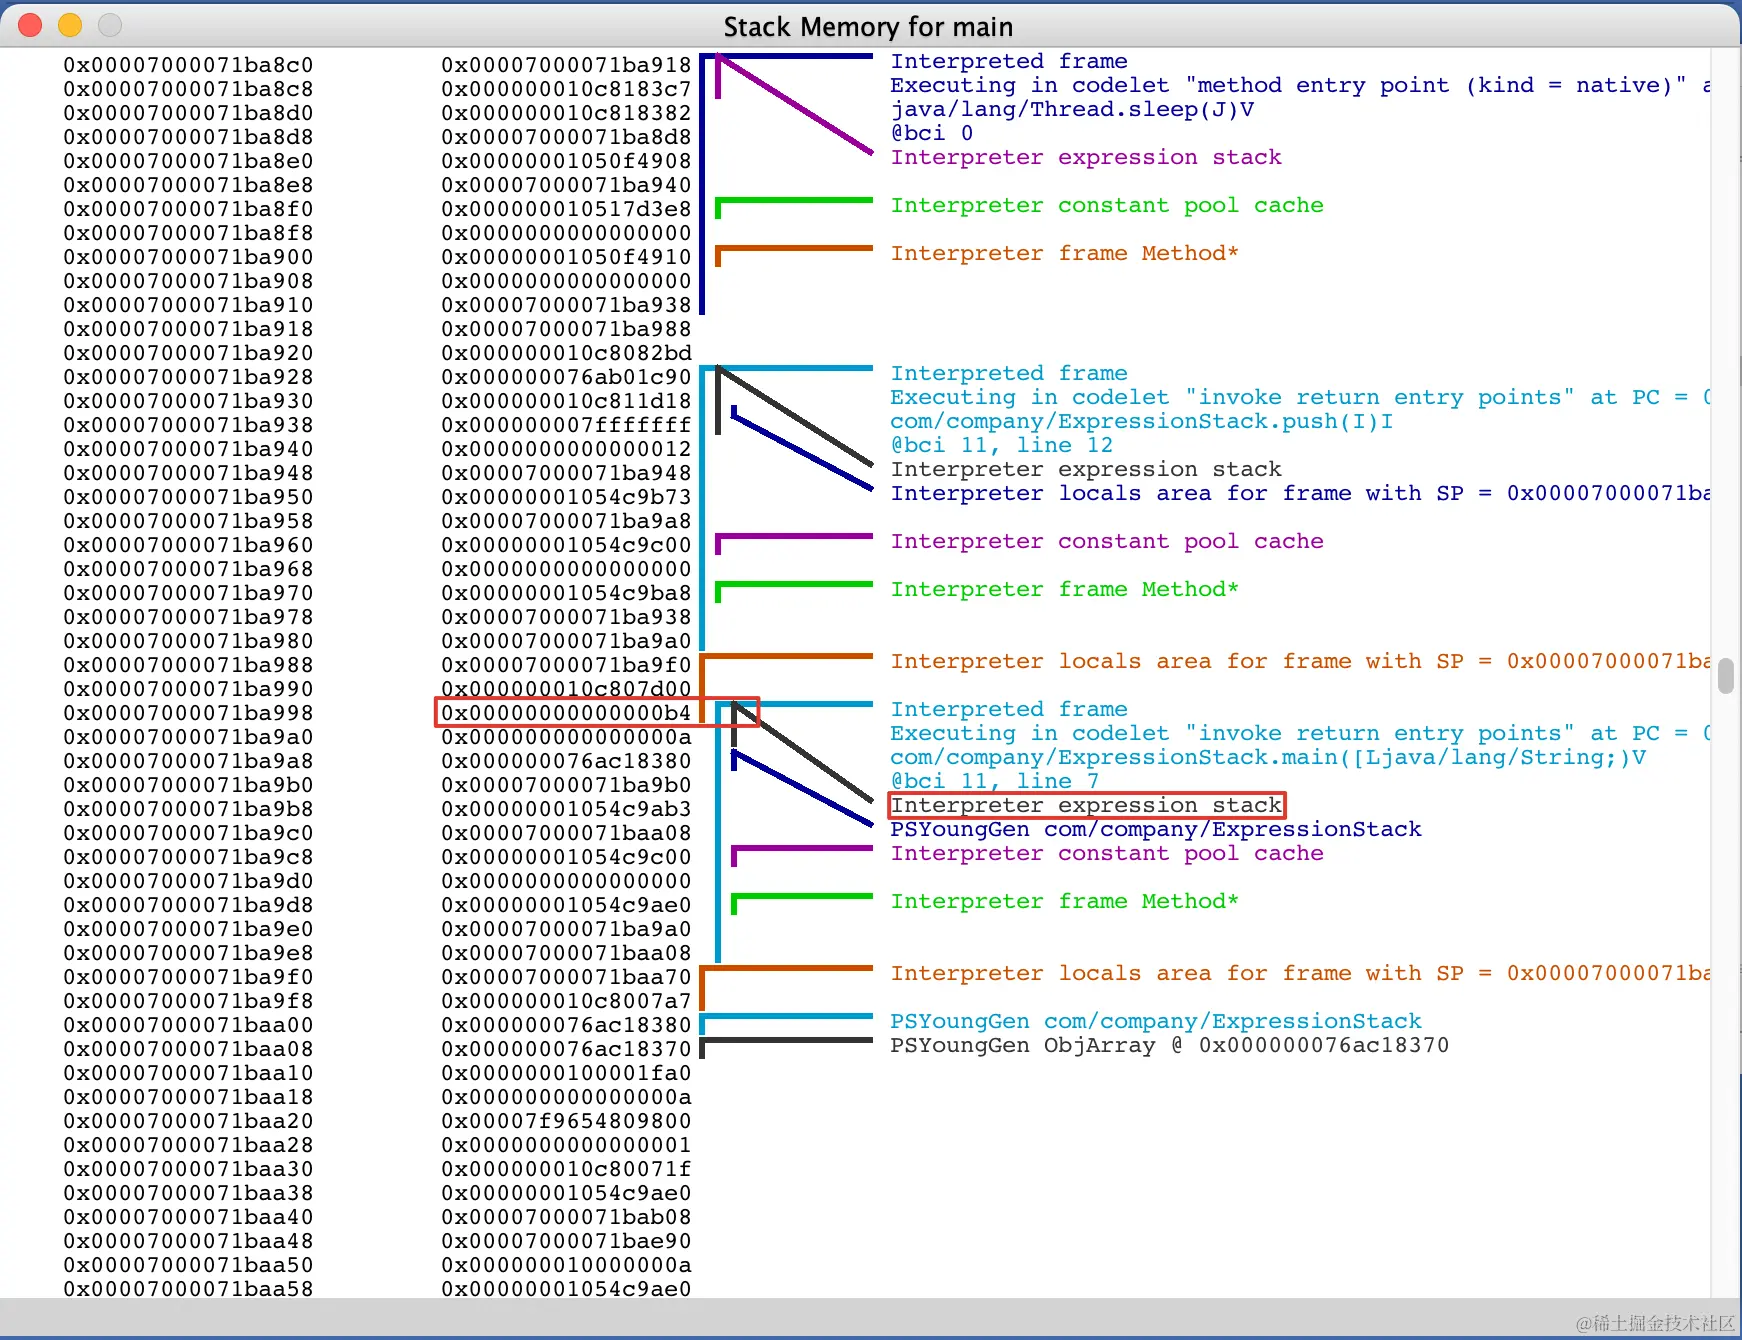
Task: Click the 'PSYoungGen ObjArray @ 0x000000076ac18370' annotation
Action: coord(1170,1045)
